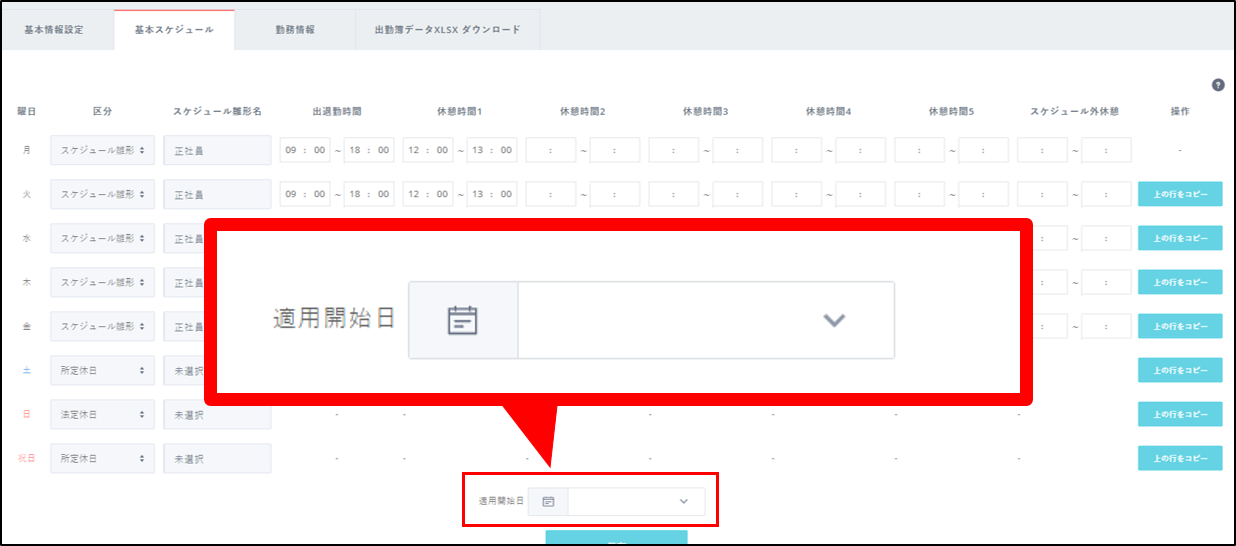The width and height of the screenshot is (1236, 546).
Task: Click calendar icon beside 適用開始日 field
Action: point(548,502)
